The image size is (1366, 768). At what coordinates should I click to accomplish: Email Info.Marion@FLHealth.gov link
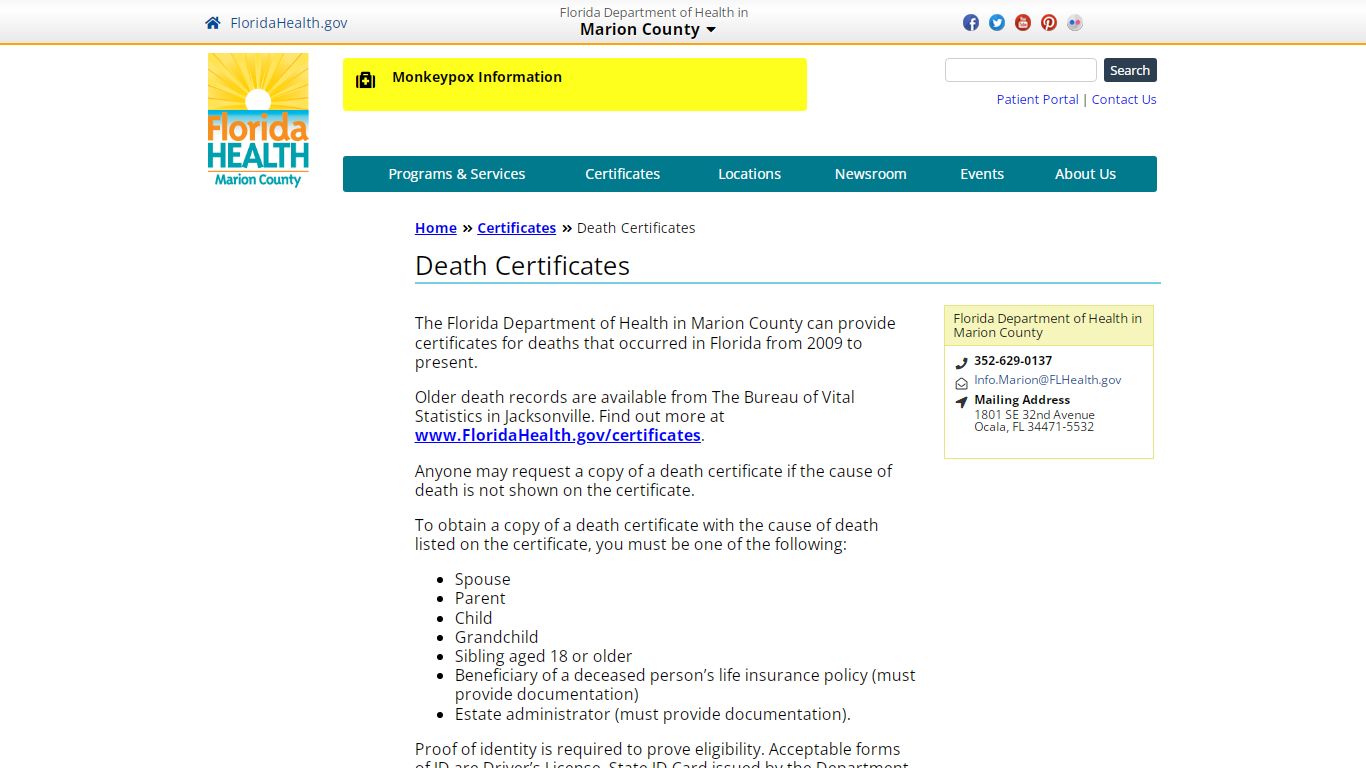point(1048,380)
